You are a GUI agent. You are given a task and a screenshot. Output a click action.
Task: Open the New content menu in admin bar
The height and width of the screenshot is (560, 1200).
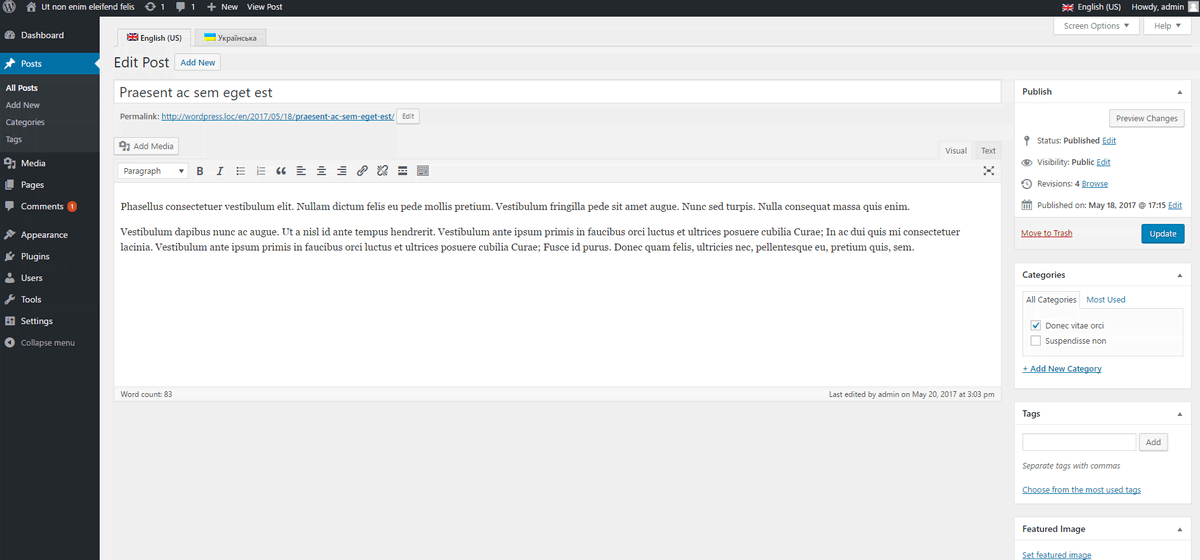[x=222, y=6]
